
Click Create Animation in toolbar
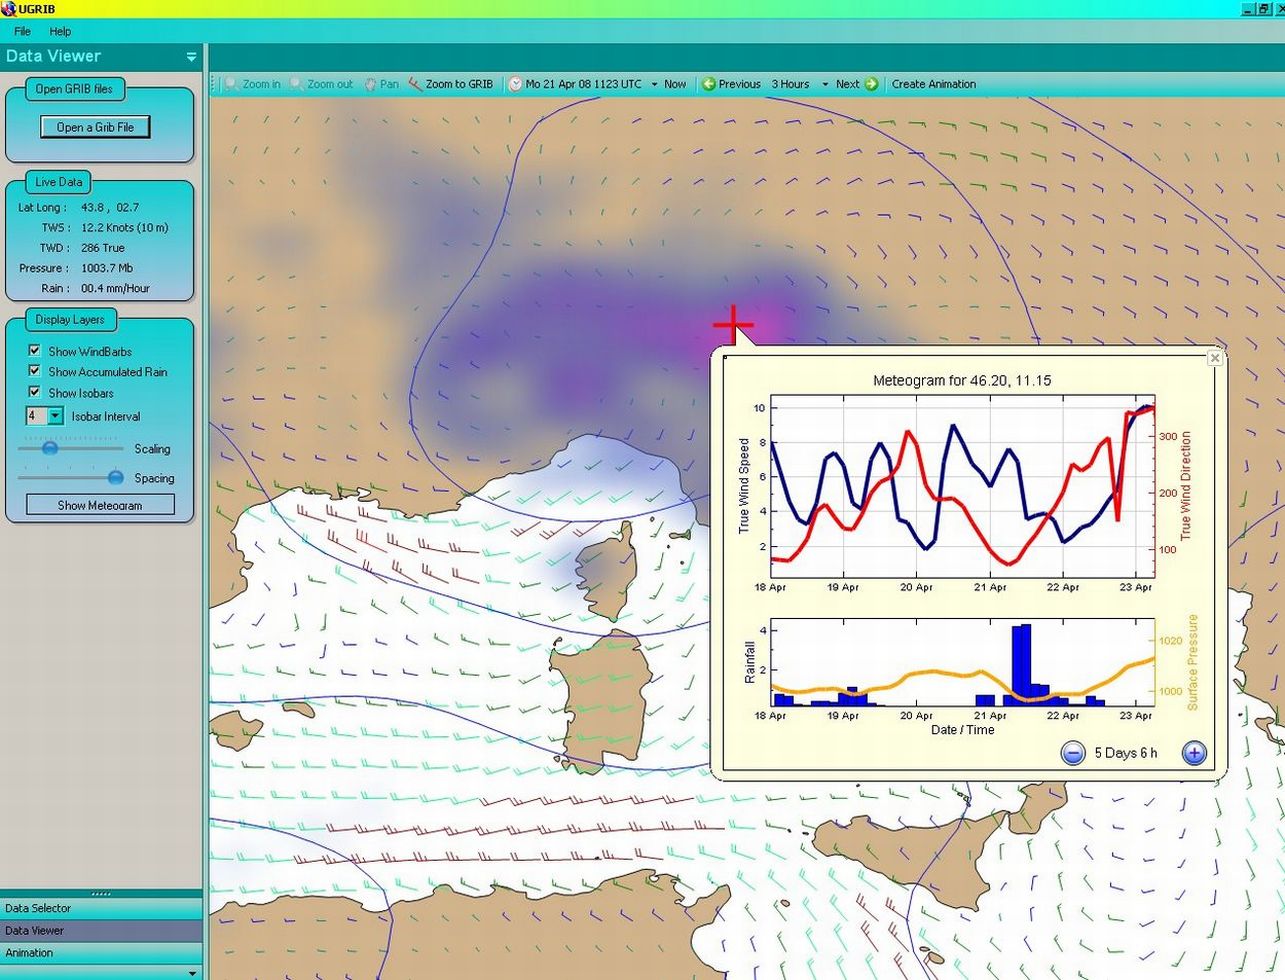tap(934, 84)
